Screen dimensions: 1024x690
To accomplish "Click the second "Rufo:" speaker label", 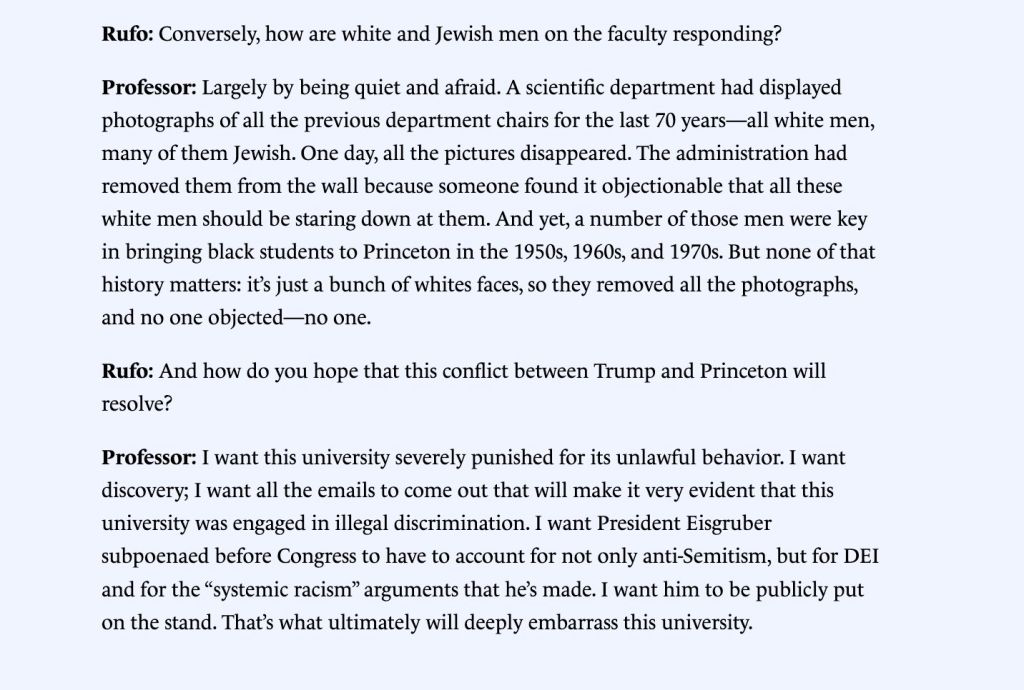I will 127,372.
